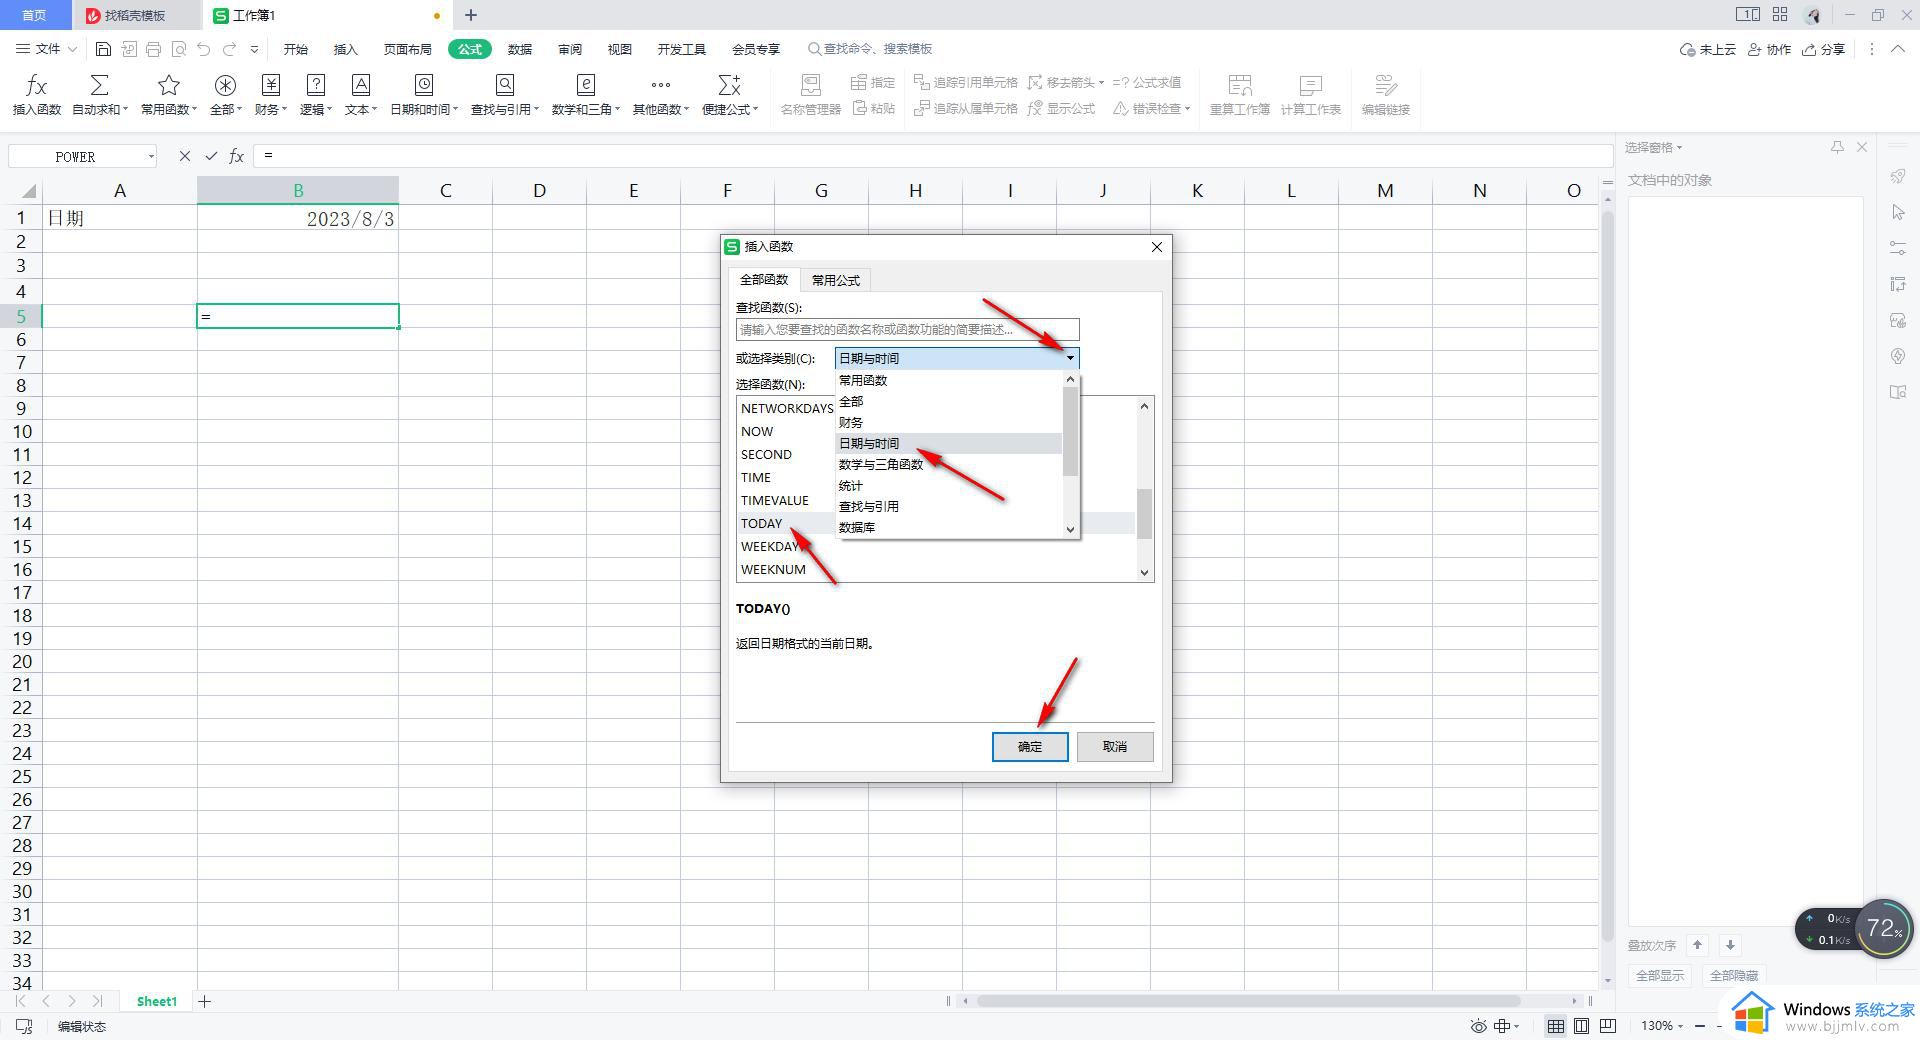Pin the selection pane

[x=1837, y=147]
